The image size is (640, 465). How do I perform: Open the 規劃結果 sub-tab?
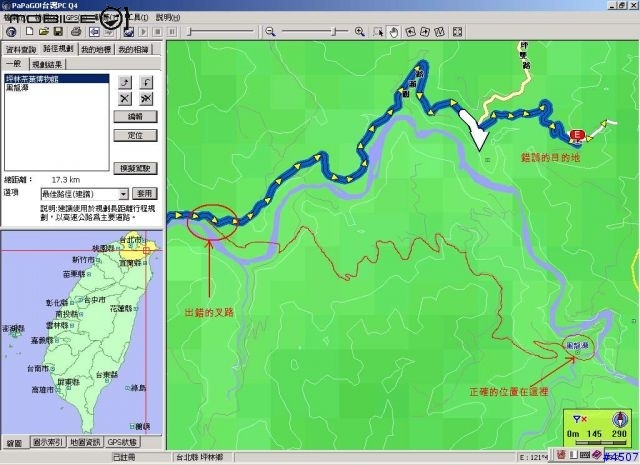tap(47, 64)
